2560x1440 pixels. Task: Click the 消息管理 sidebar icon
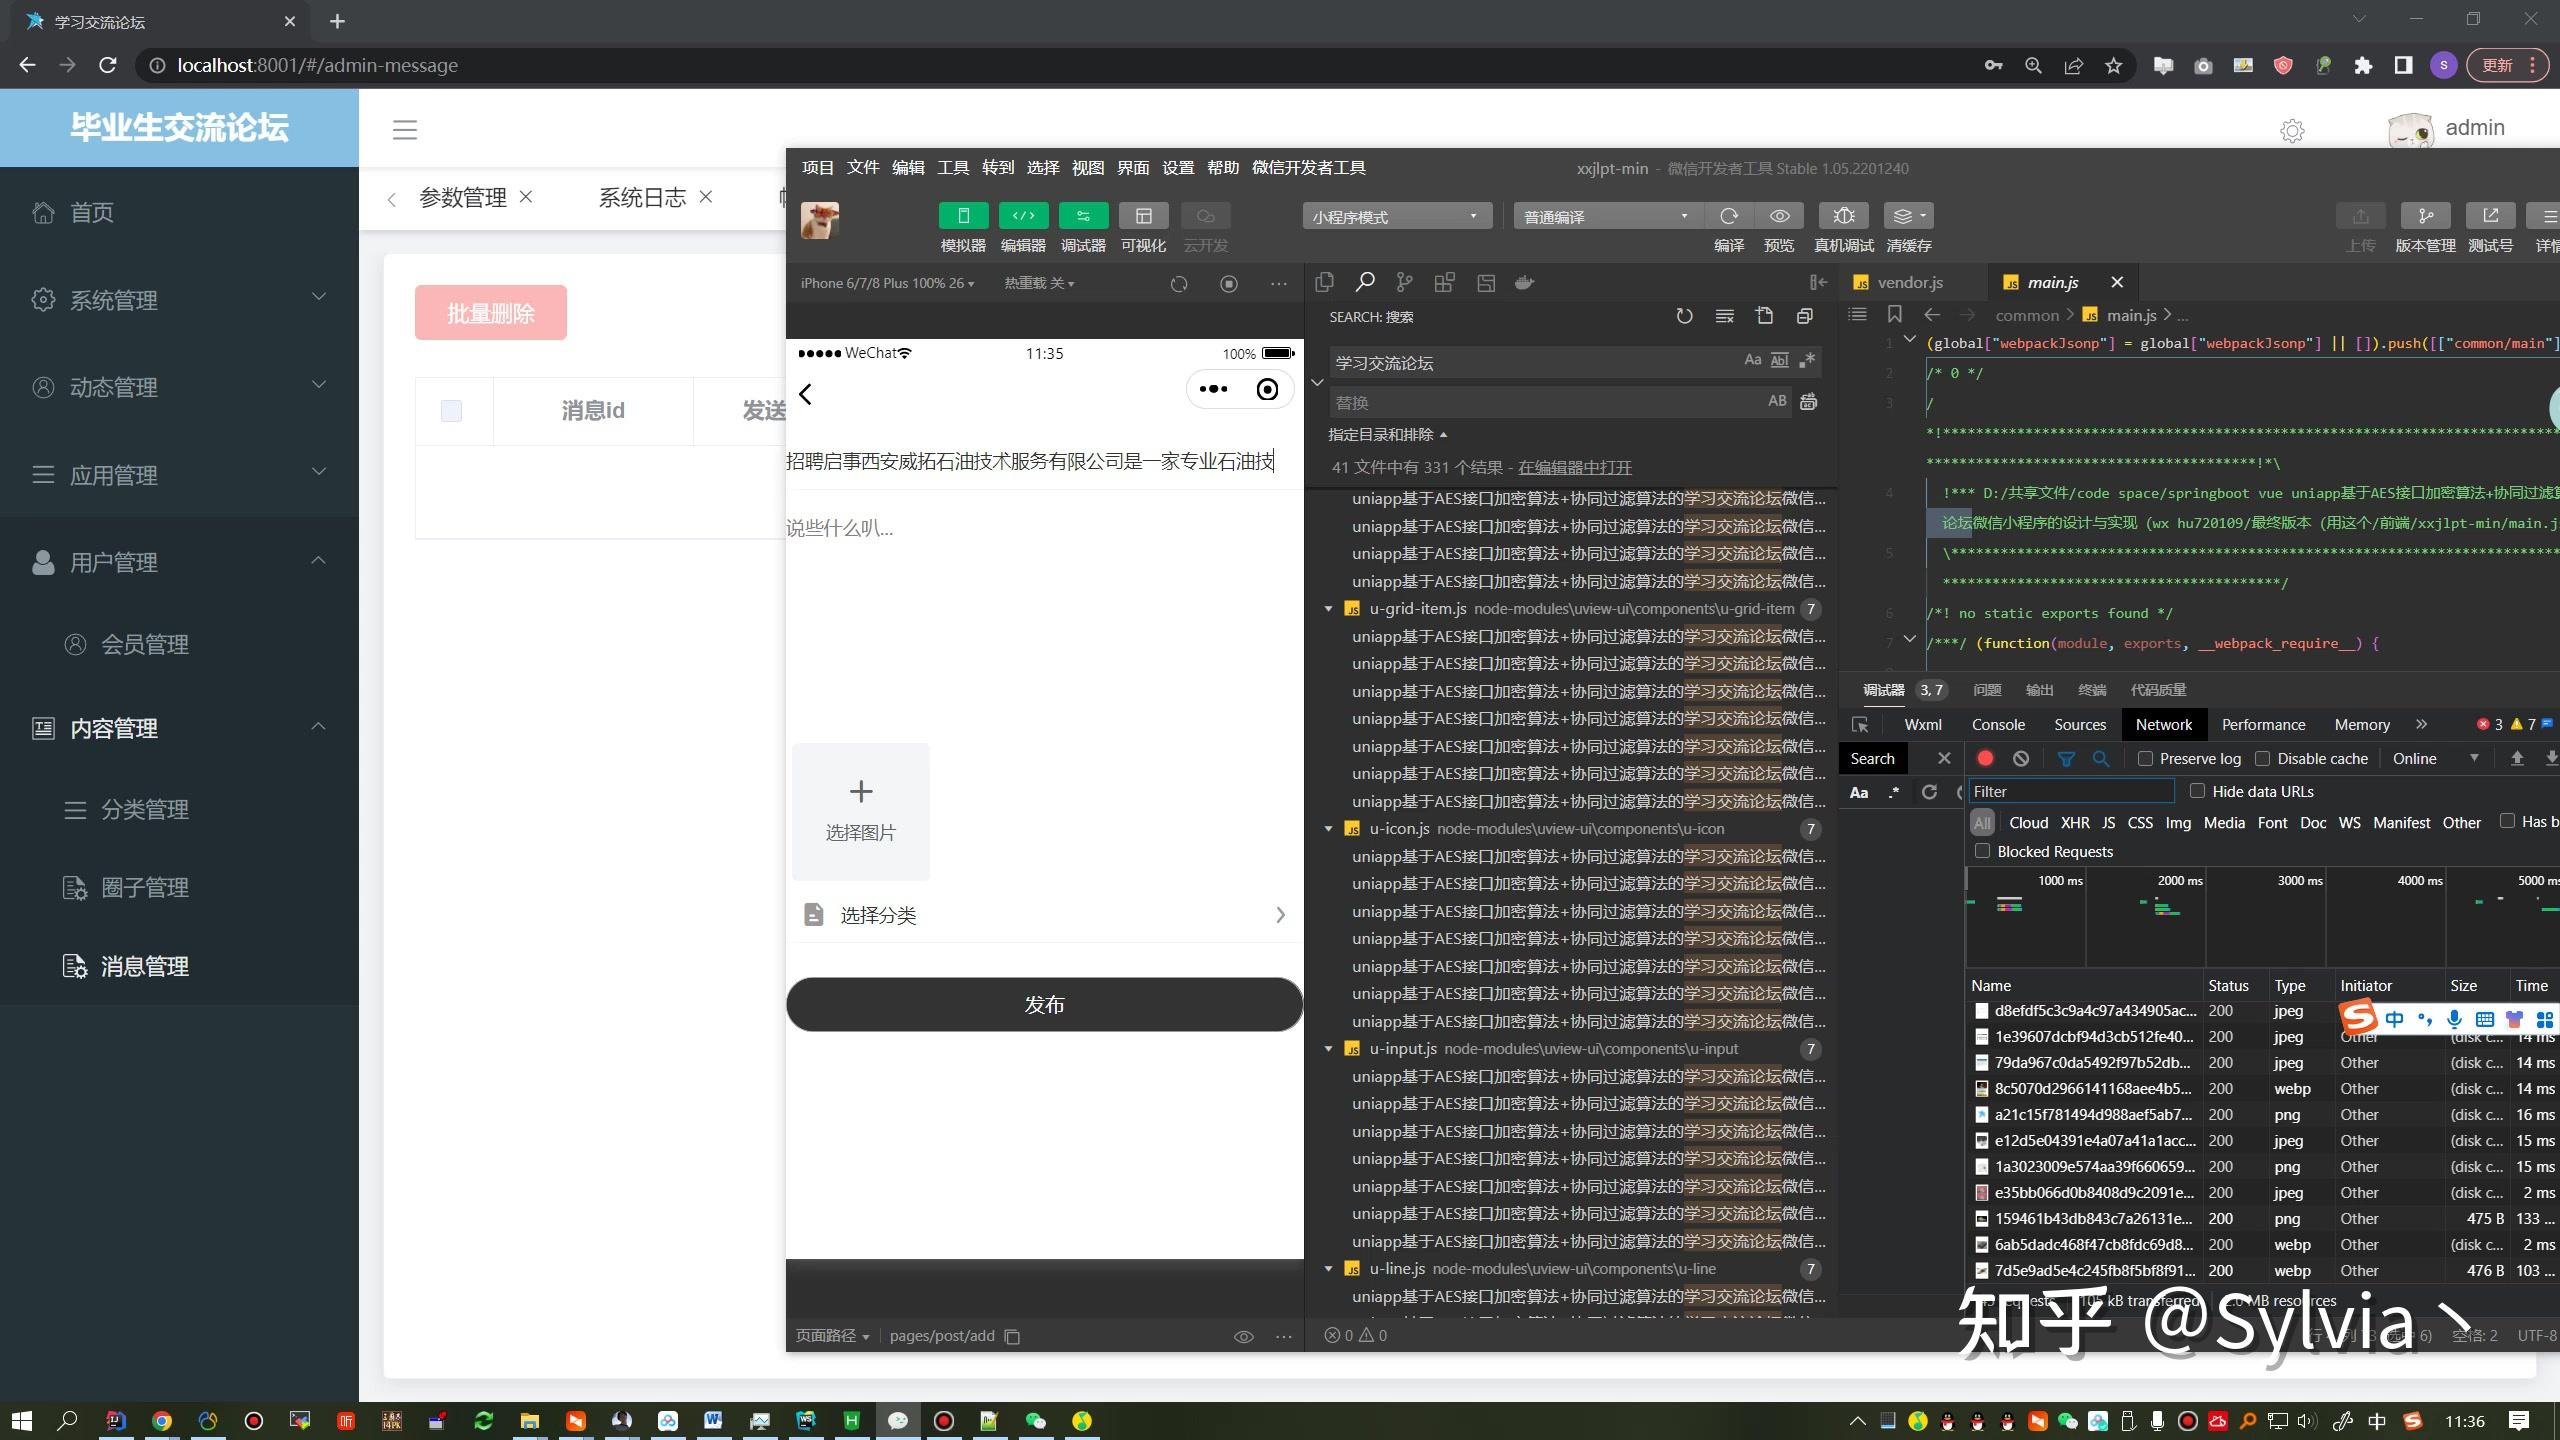click(x=74, y=966)
